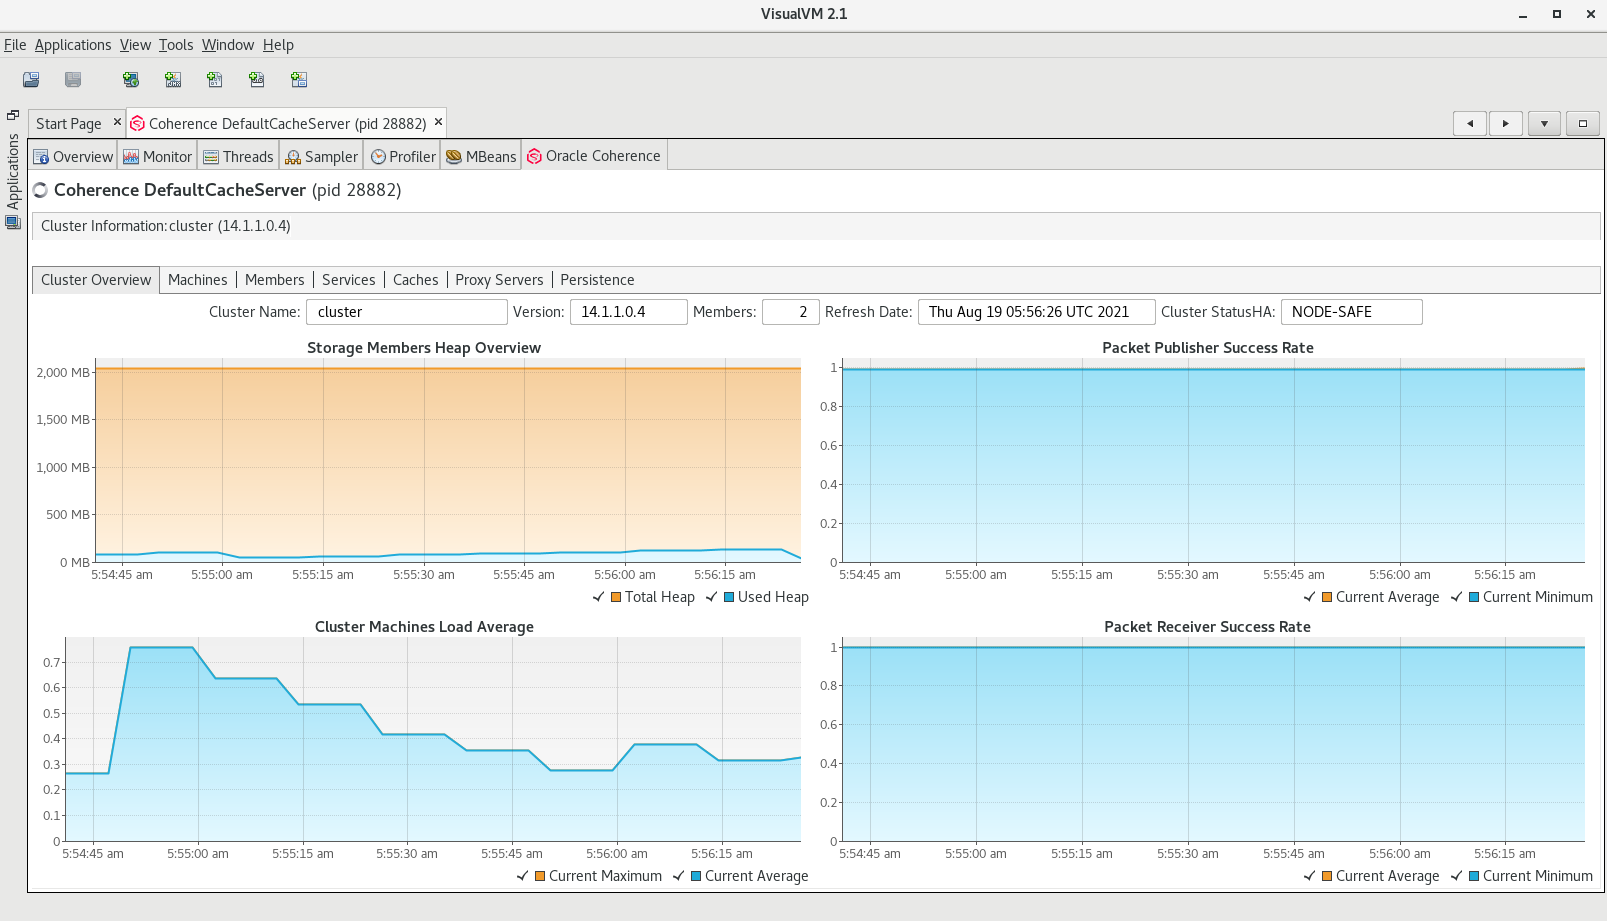
Task: Click the monitor icon below the Applications label
Action: pyautogui.click(x=13, y=222)
